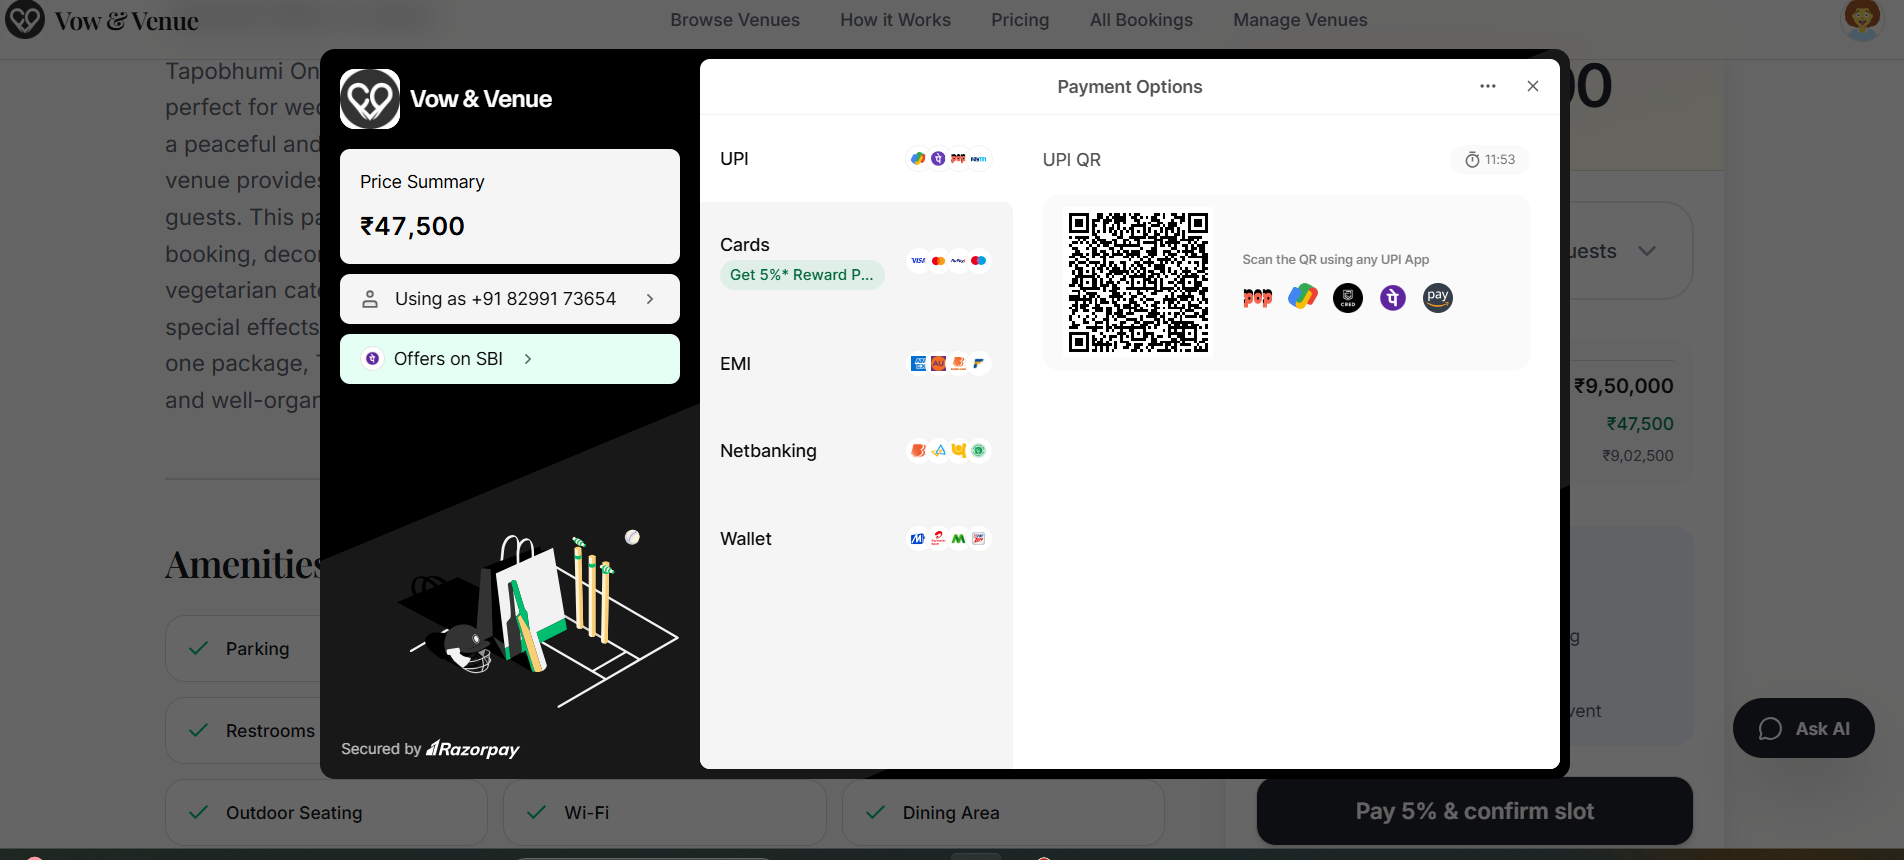Click the Pay 5% & confirm slot button
The height and width of the screenshot is (860, 1904).
pyautogui.click(x=1475, y=811)
